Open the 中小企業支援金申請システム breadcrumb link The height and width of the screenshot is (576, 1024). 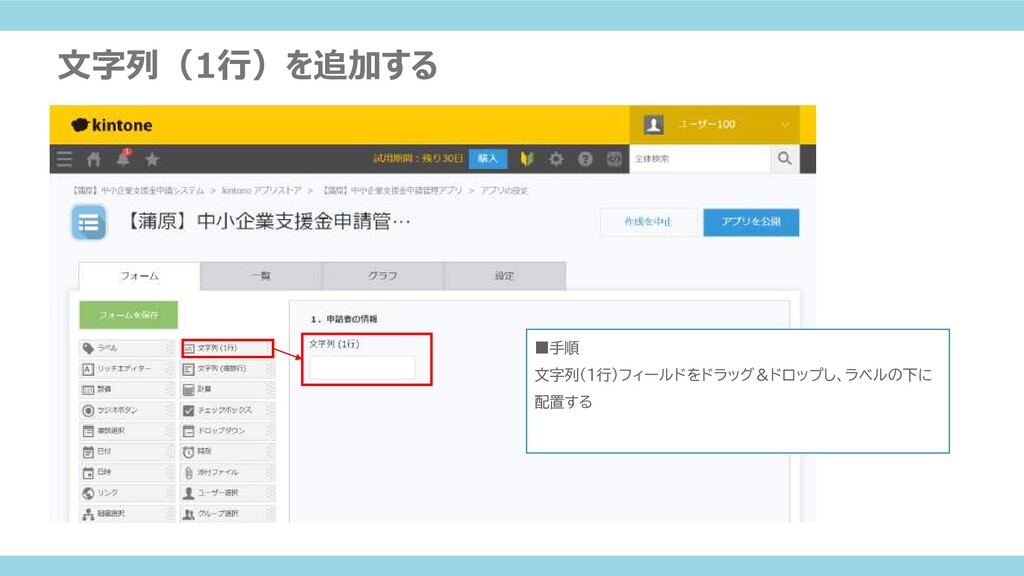[138, 191]
